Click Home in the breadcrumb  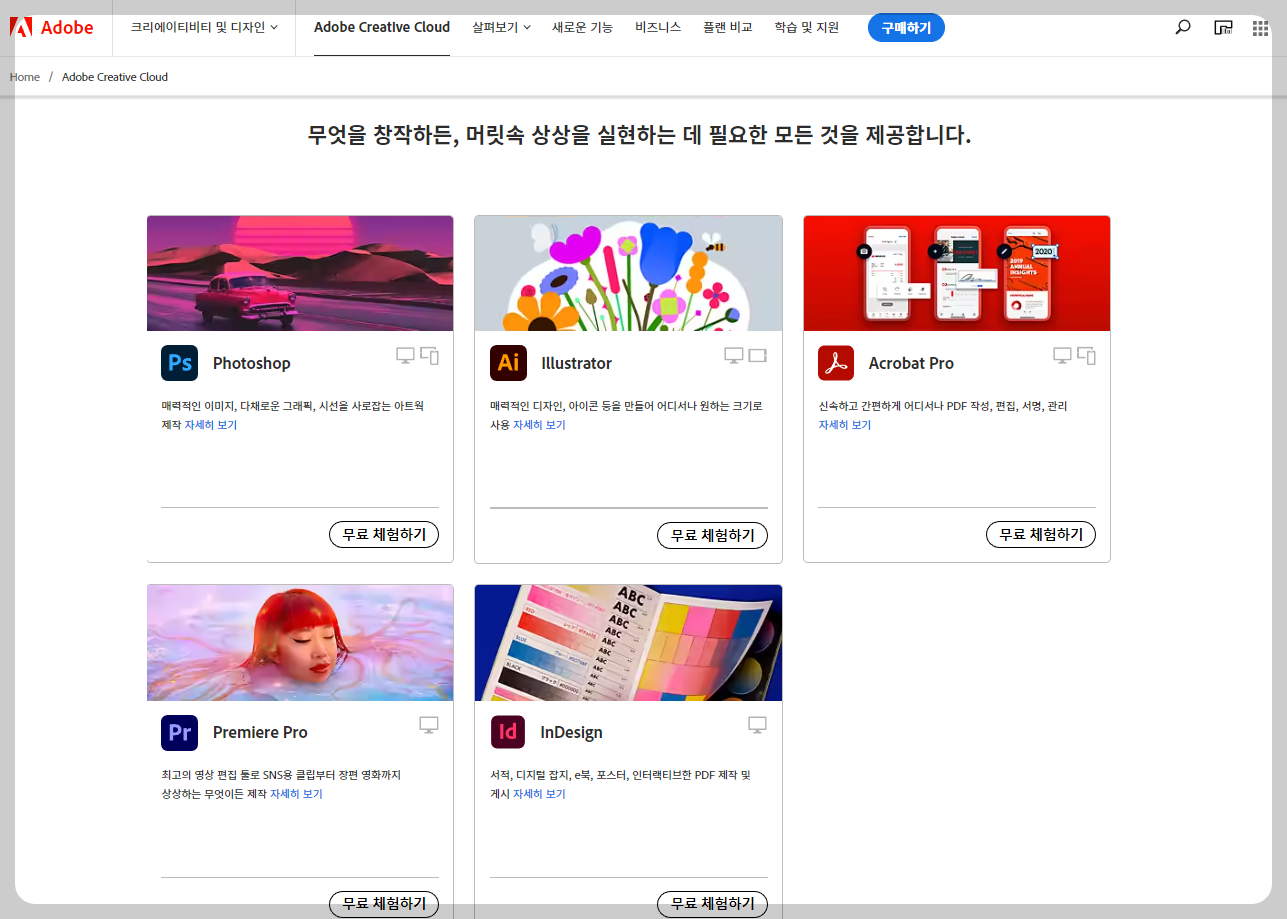pos(25,77)
